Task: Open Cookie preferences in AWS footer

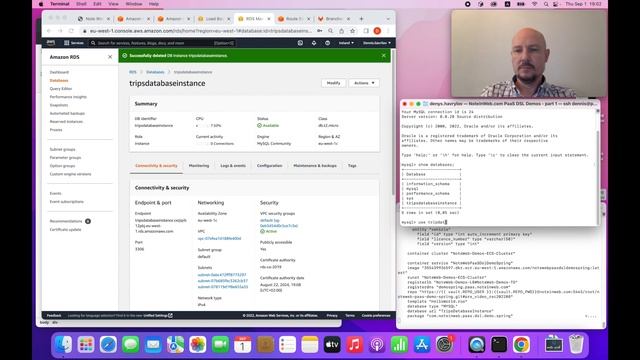Action: click(x=376, y=316)
